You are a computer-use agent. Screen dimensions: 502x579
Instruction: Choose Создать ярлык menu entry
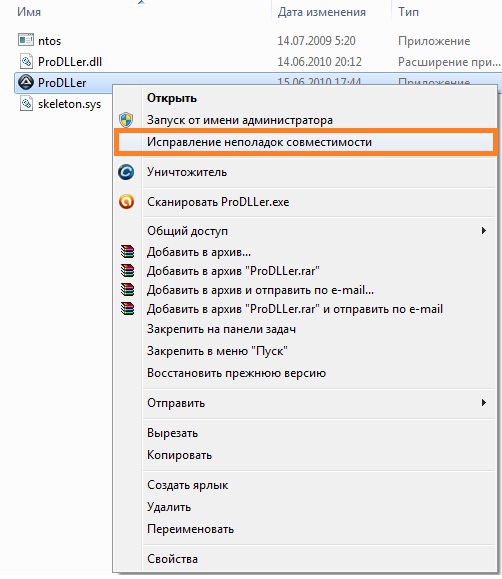click(x=188, y=485)
